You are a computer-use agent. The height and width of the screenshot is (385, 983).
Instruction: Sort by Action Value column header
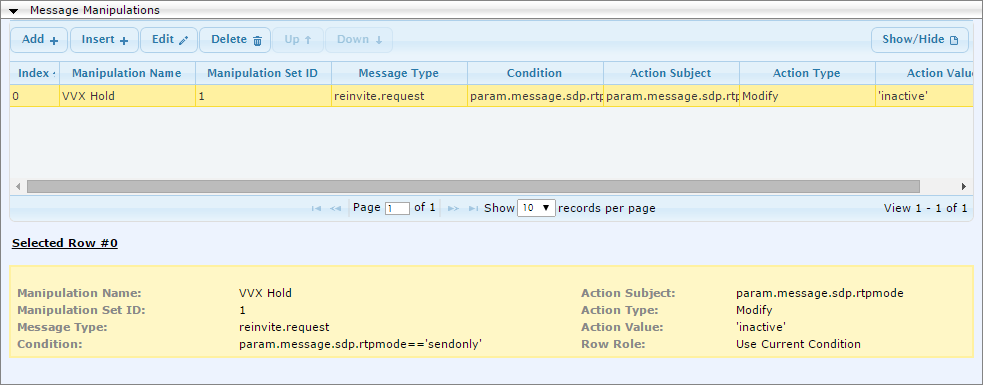(x=924, y=73)
